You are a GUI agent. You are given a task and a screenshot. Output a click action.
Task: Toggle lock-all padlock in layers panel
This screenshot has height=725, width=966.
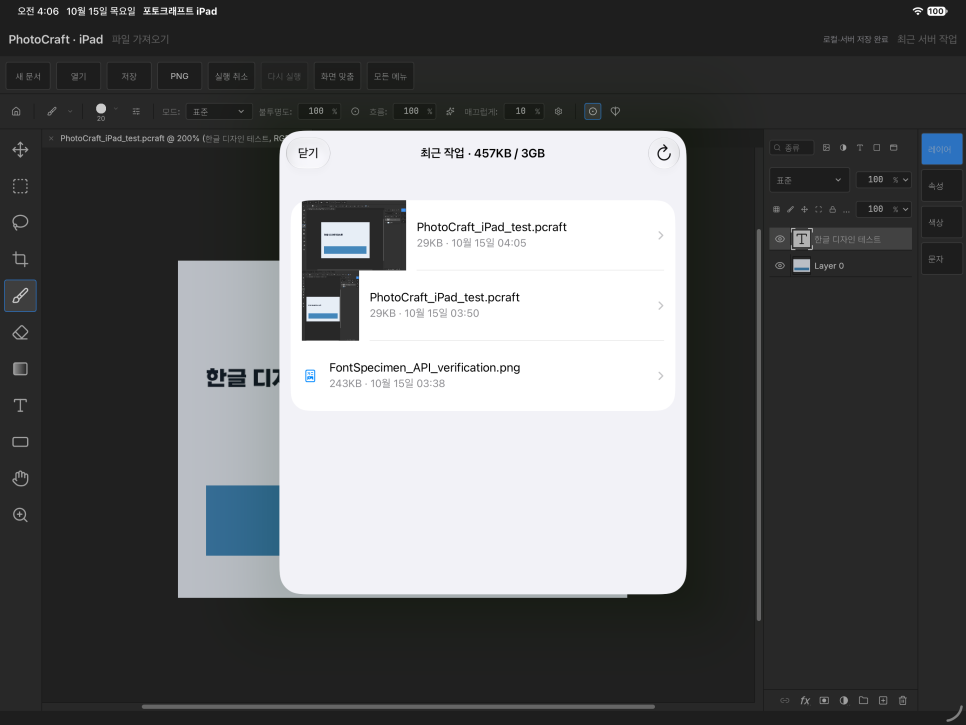pos(832,209)
